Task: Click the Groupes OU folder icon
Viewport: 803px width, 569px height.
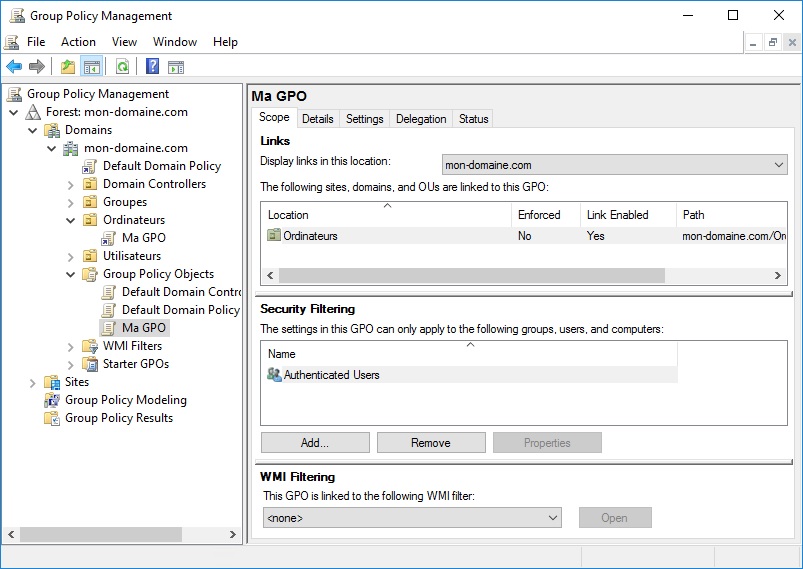Action: click(x=90, y=202)
